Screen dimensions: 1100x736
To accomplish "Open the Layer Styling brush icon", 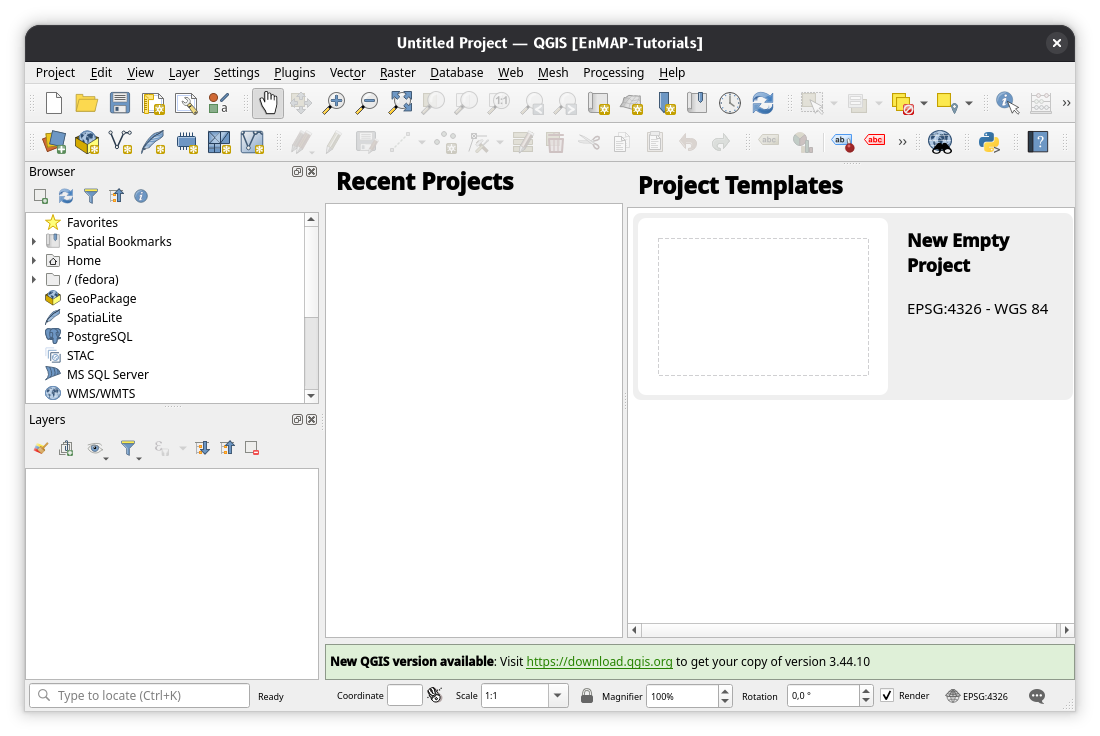I will (41, 448).
